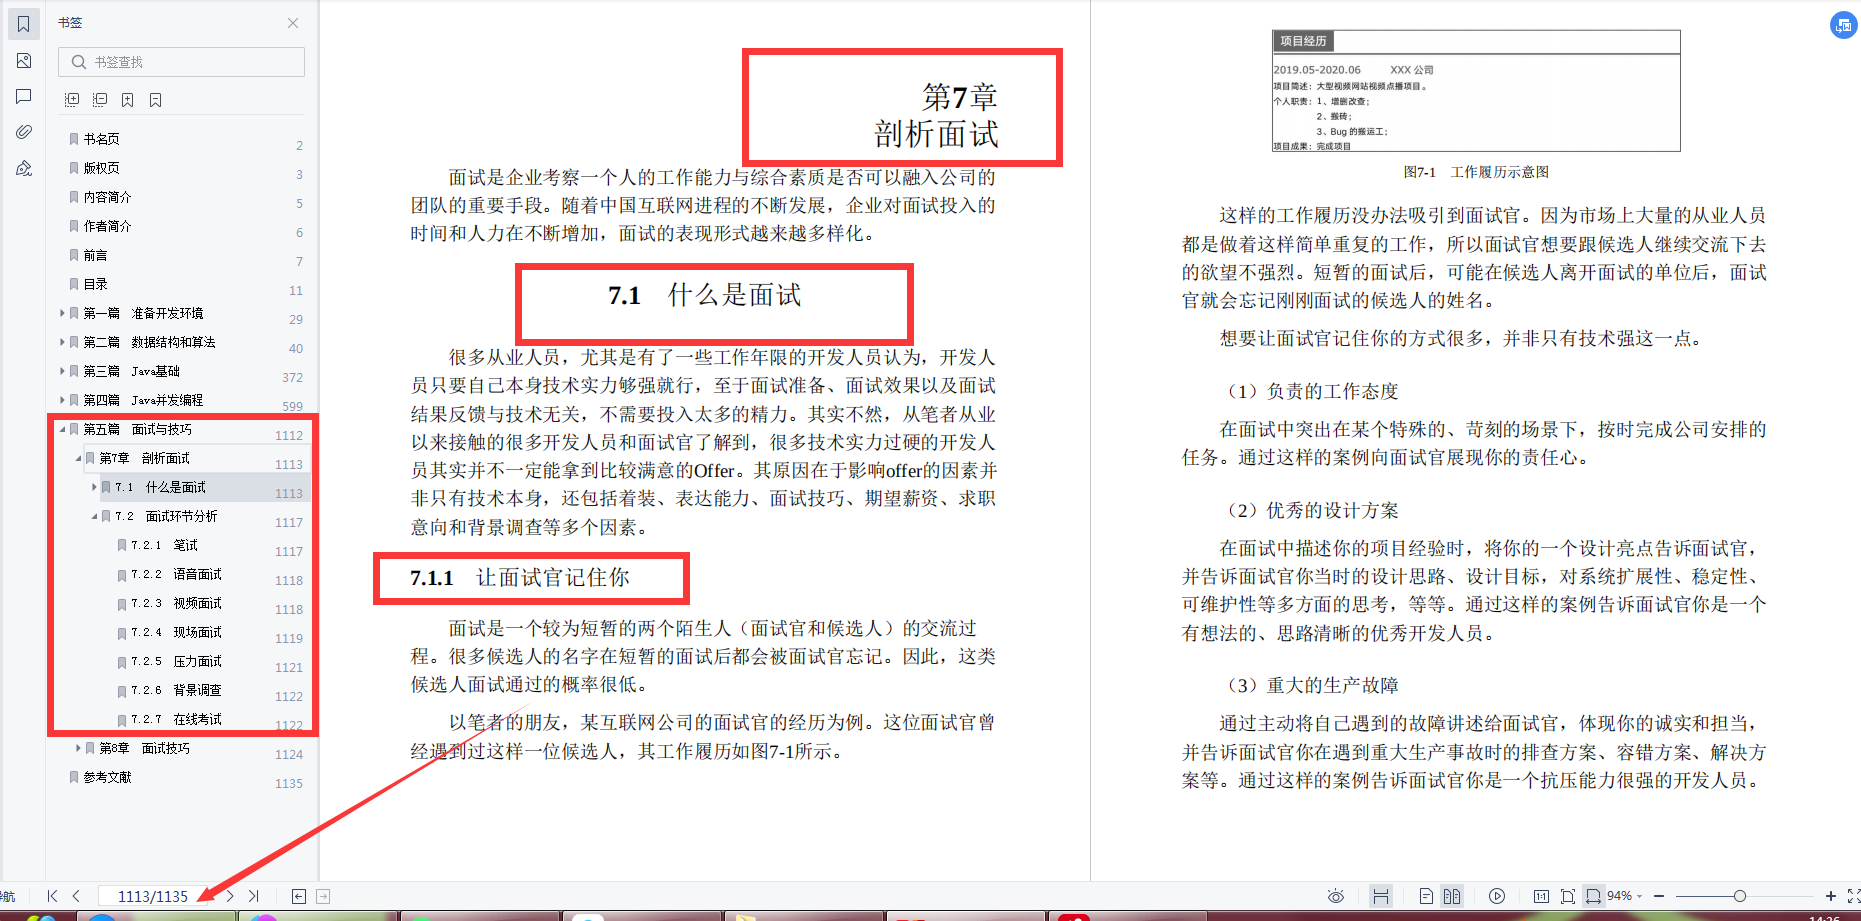Zoom in with plus button
1861x921 pixels.
pyautogui.click(x=1831, y=896)
